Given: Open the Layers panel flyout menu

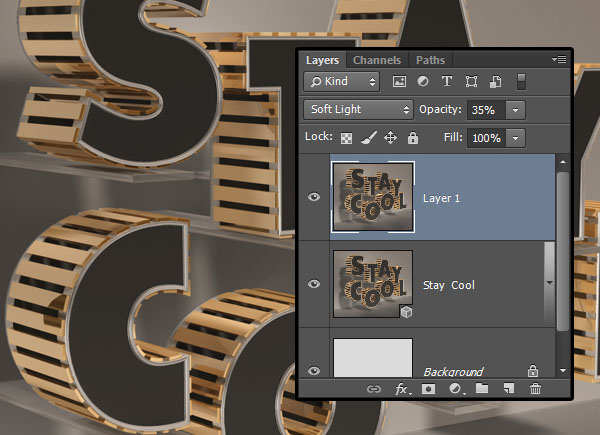Looking at the screenshot, I should click(559, 59).
